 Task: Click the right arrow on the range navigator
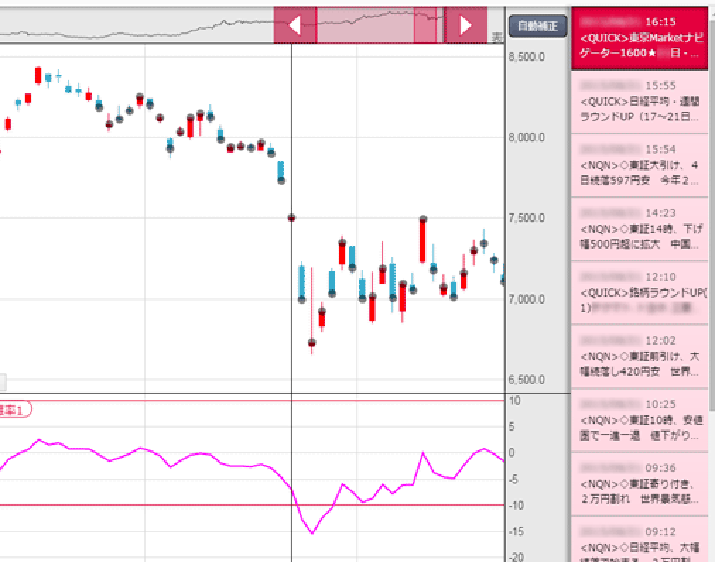(465, 26)
